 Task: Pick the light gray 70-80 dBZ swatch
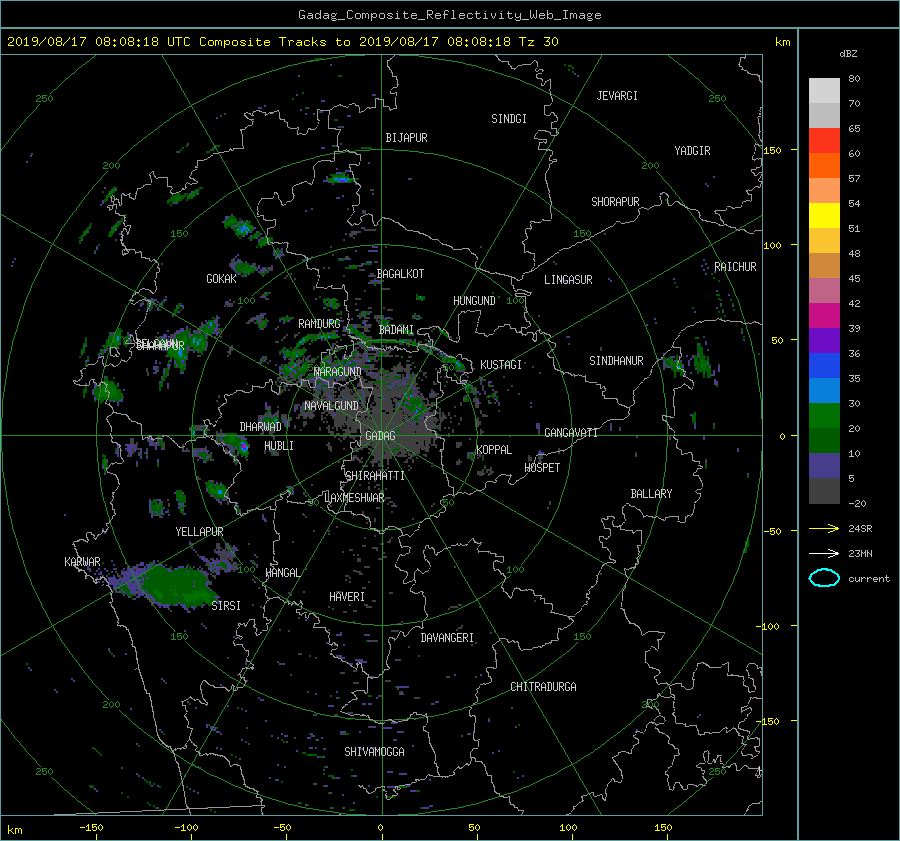pos(824,91)
